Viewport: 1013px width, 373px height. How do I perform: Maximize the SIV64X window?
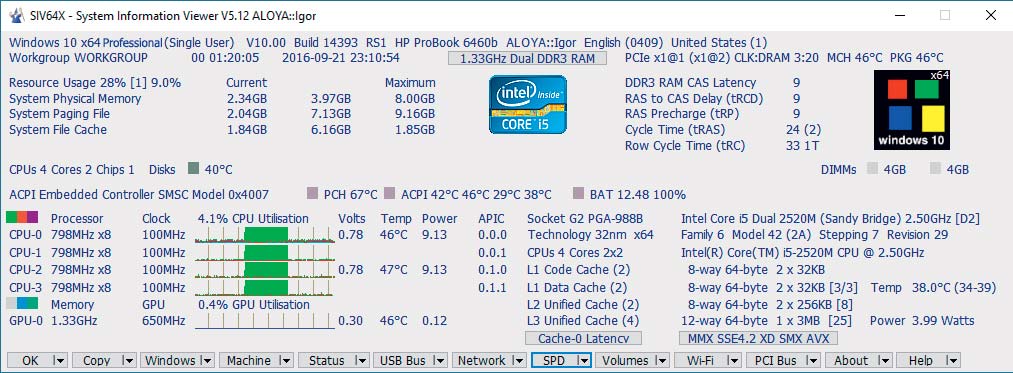click(x=945, y=16)
